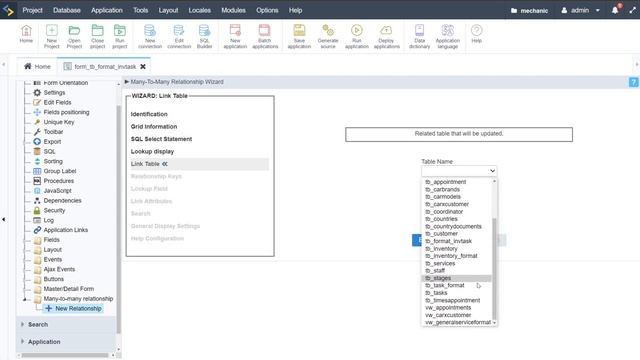
Task: Click New connection database icon
Action: point(150,36)
